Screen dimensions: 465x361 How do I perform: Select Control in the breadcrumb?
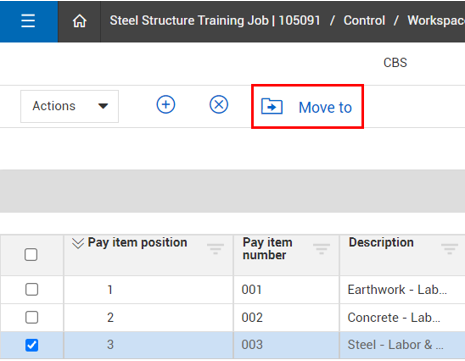[364, 21]
